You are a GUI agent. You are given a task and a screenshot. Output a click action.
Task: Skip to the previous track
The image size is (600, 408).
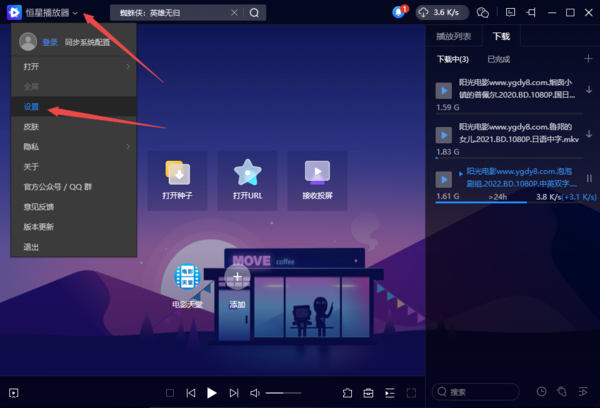[191, 393]
